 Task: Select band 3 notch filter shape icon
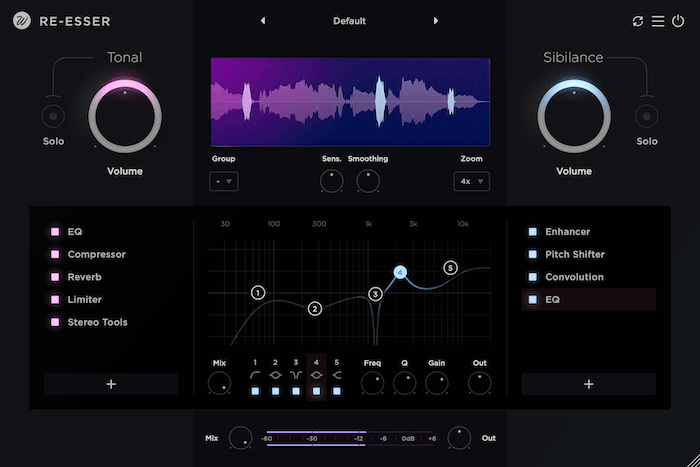point(296,375)
